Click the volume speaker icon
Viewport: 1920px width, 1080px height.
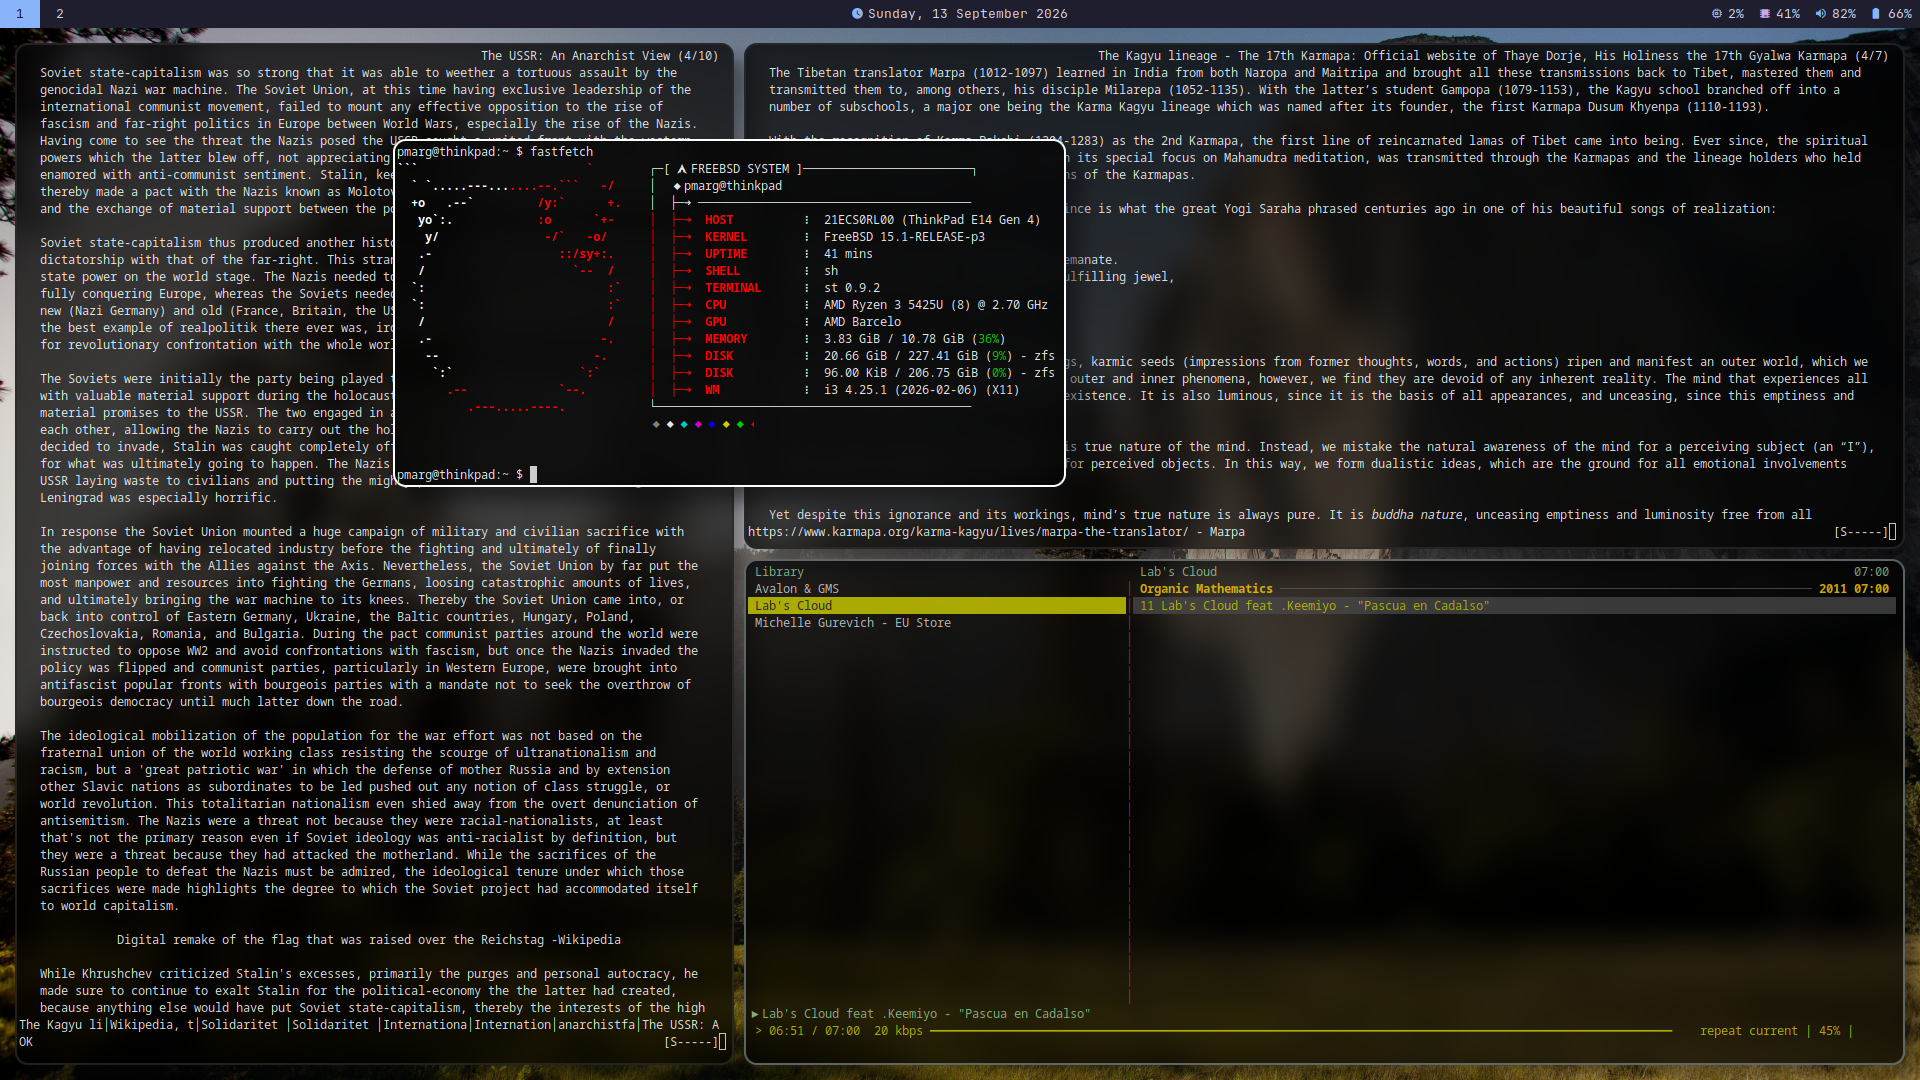click(x=1821, y=14)
